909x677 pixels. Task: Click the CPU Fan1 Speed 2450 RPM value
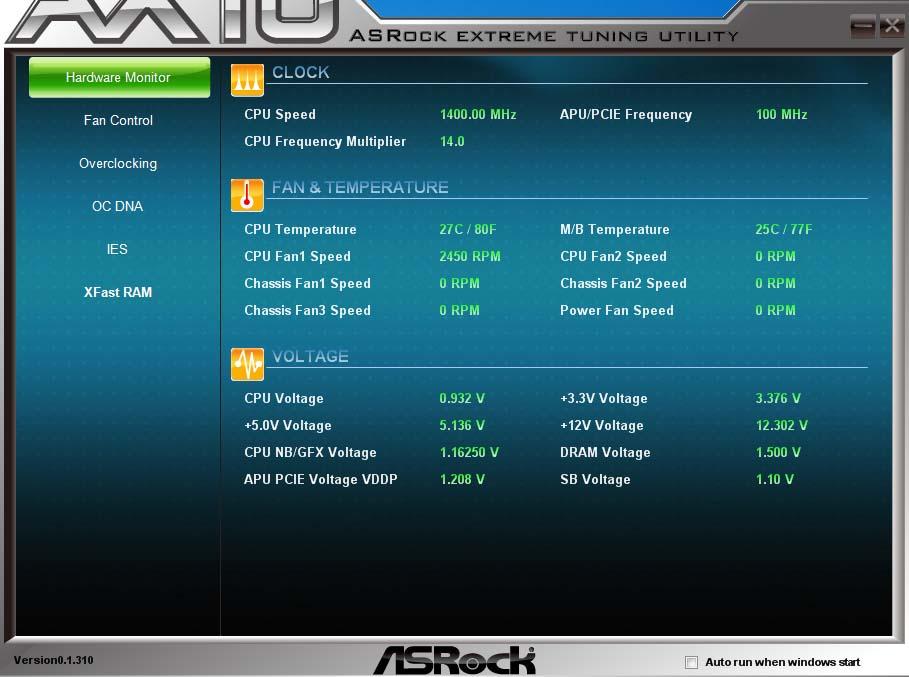[x=470, y=256]
